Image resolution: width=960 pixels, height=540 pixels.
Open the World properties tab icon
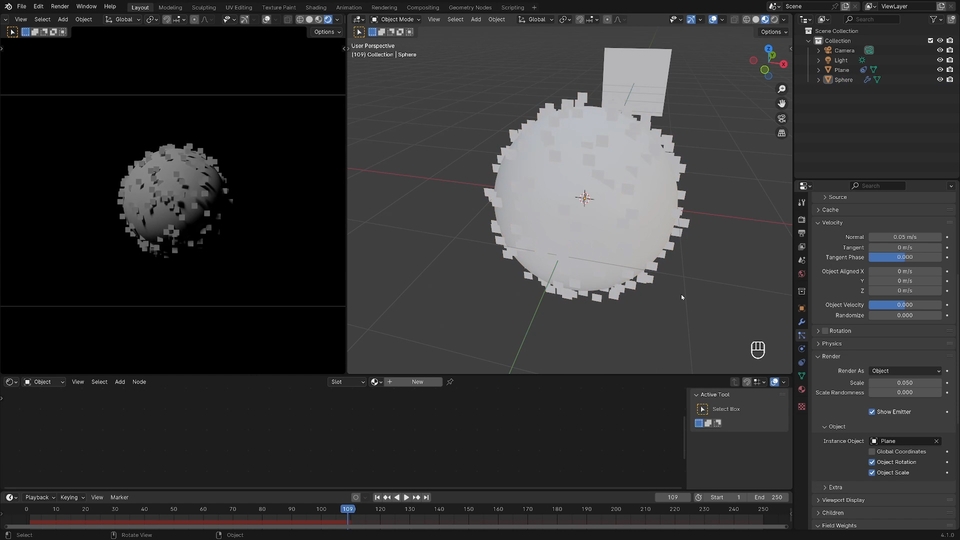coord(801,274)
